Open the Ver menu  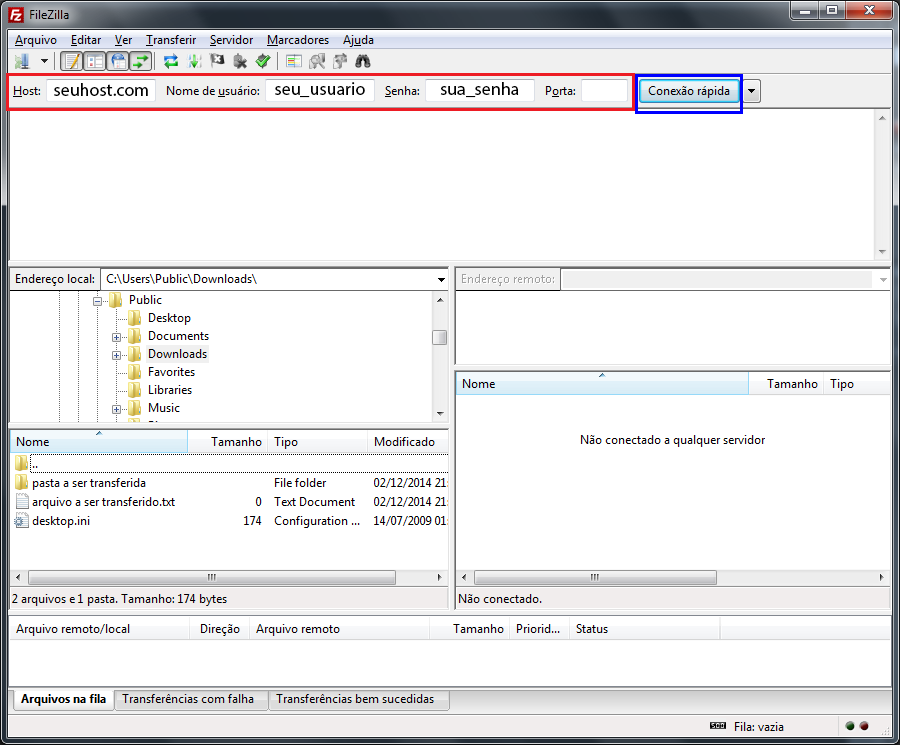point(123,40)
